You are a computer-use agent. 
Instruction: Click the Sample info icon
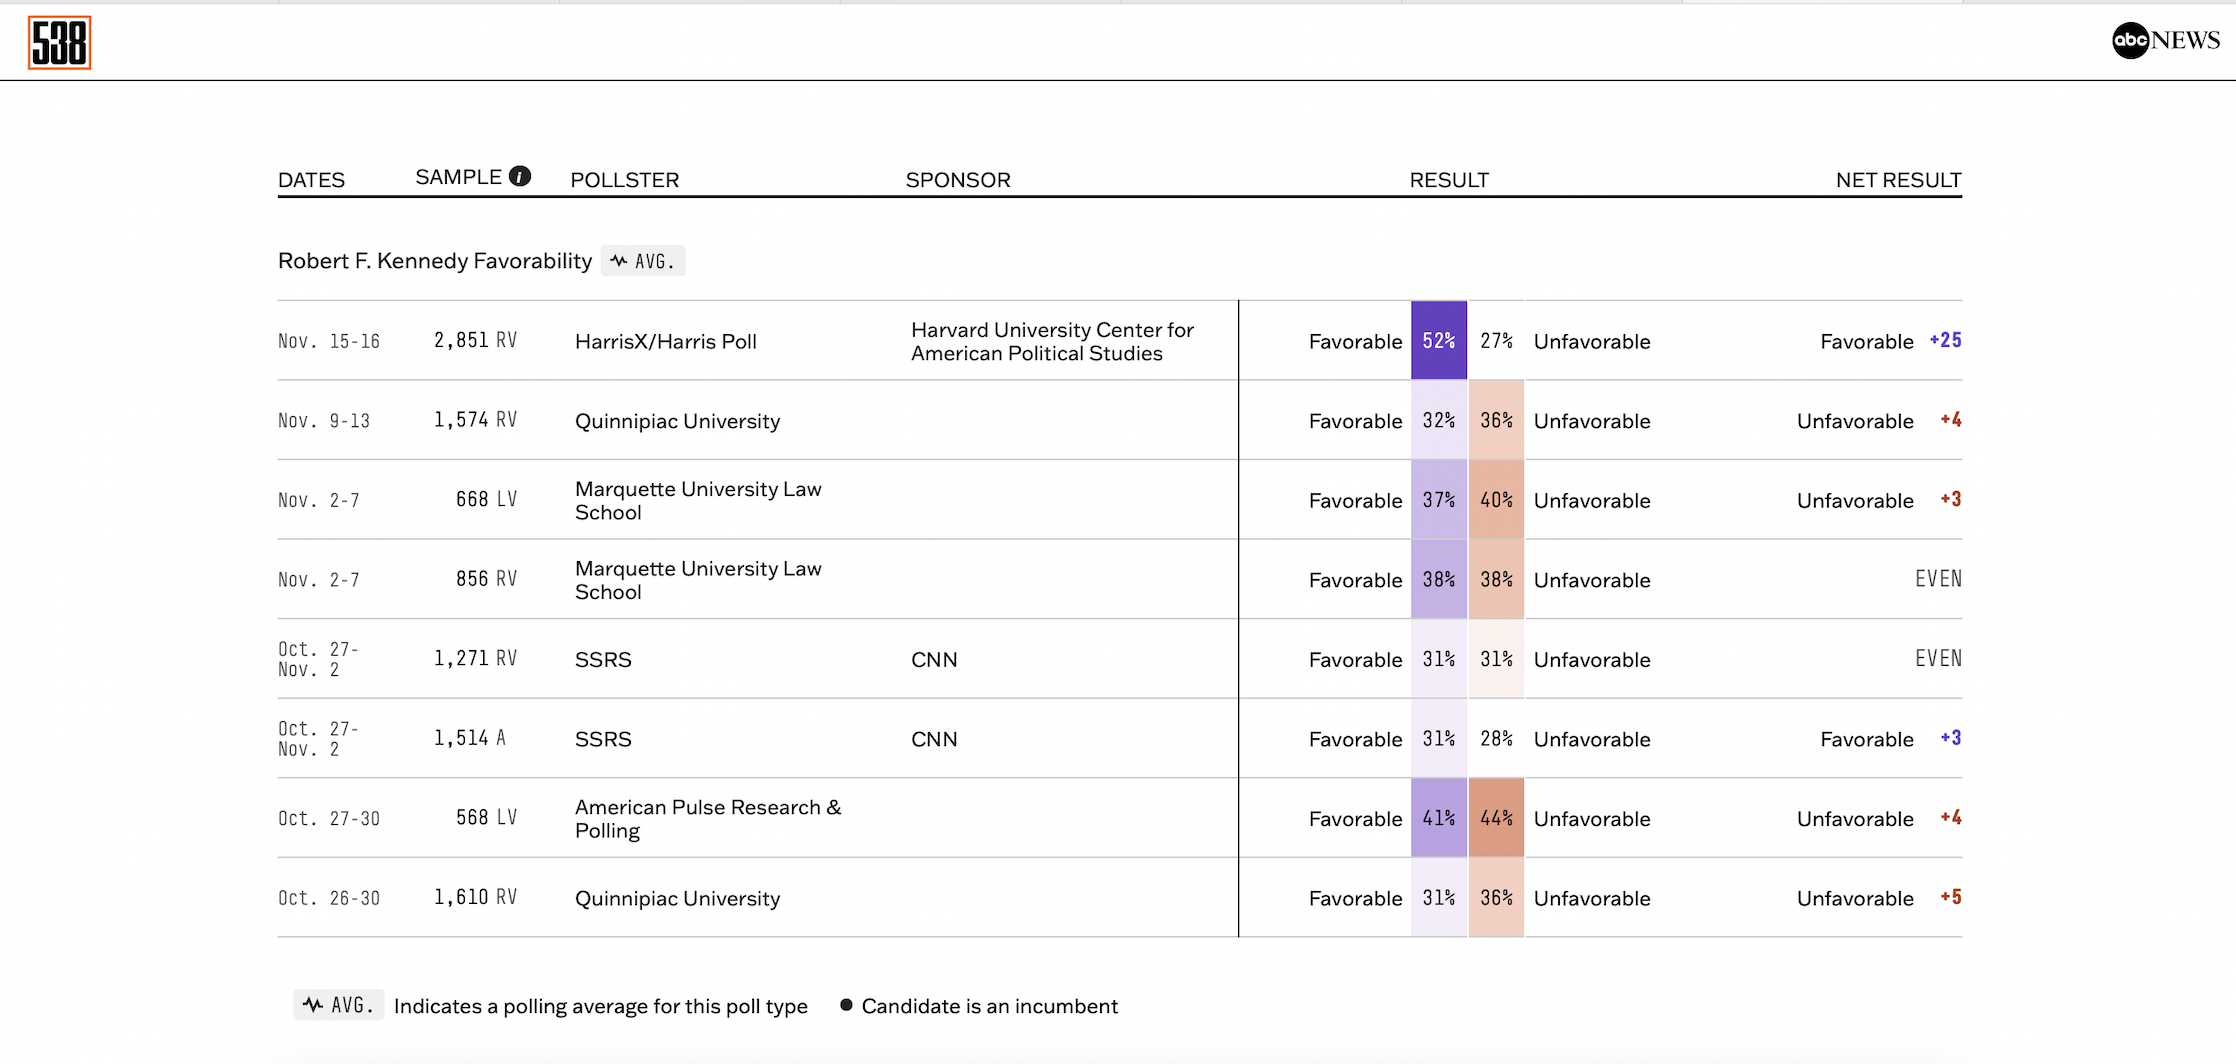pos(519,176)
